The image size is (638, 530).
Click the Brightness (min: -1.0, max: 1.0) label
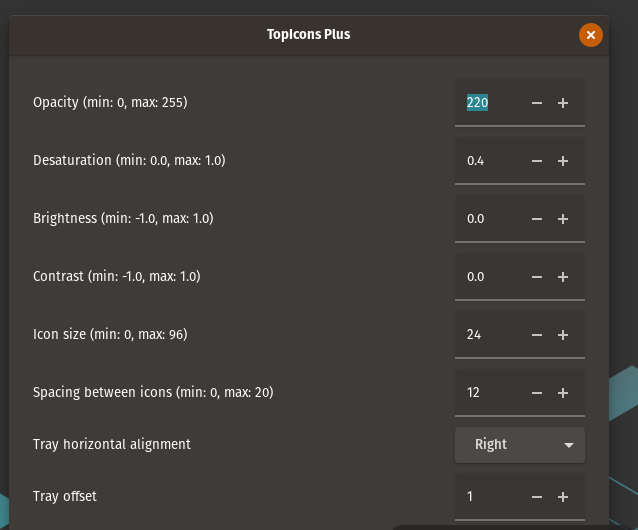(x=123, y=219)
